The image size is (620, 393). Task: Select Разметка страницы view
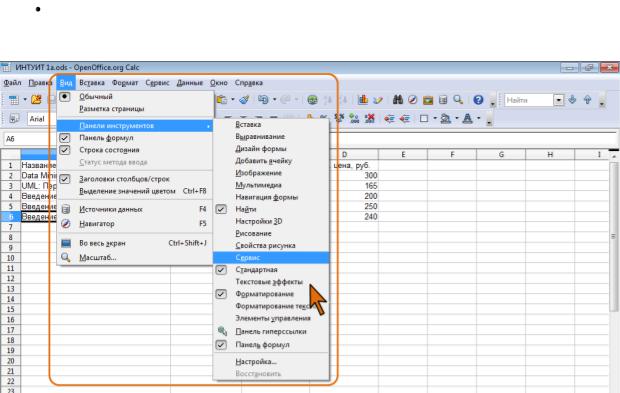112,109
